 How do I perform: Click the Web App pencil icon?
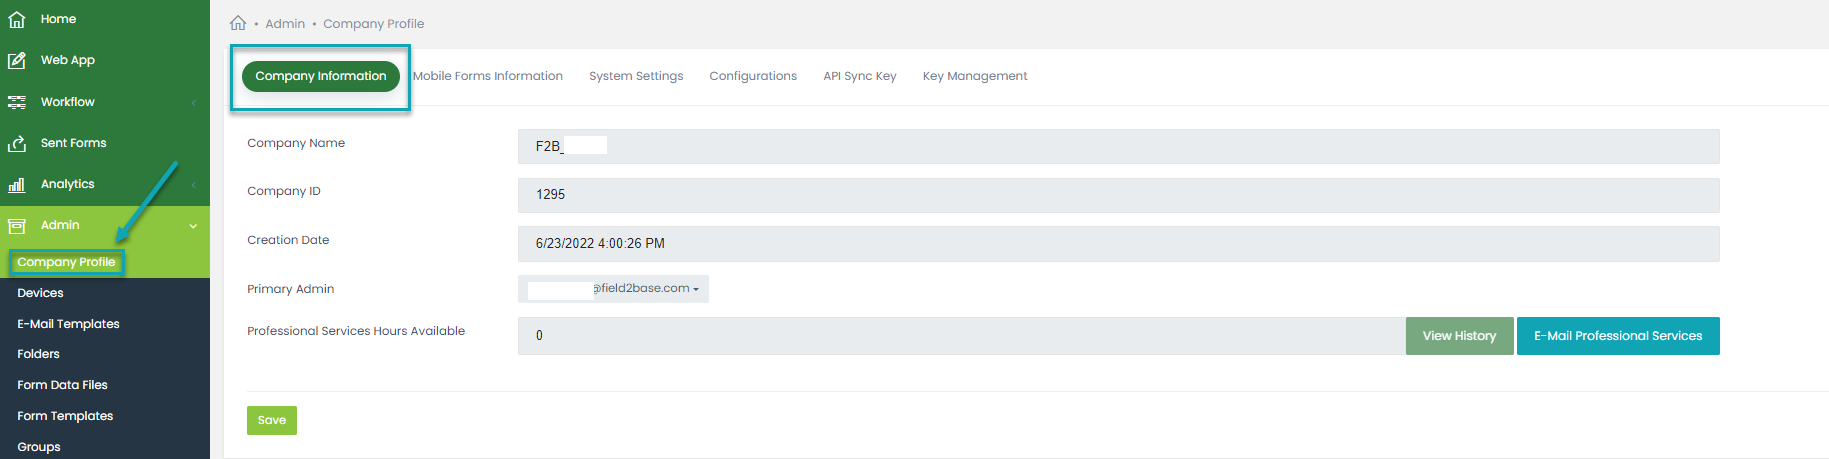point(17,60)
